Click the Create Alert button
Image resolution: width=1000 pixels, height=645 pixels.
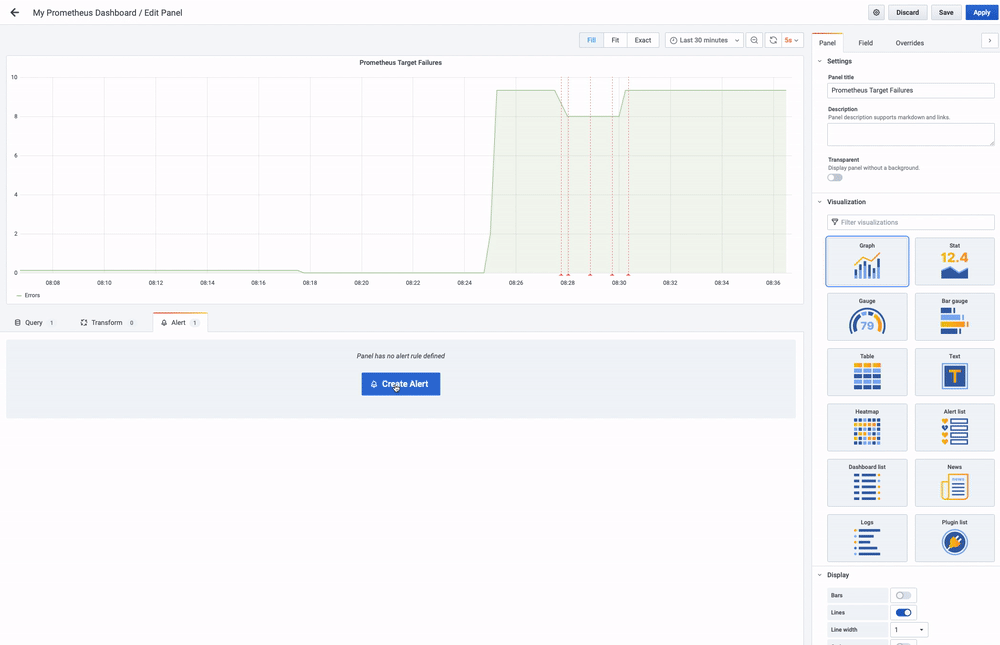point(401,384)
